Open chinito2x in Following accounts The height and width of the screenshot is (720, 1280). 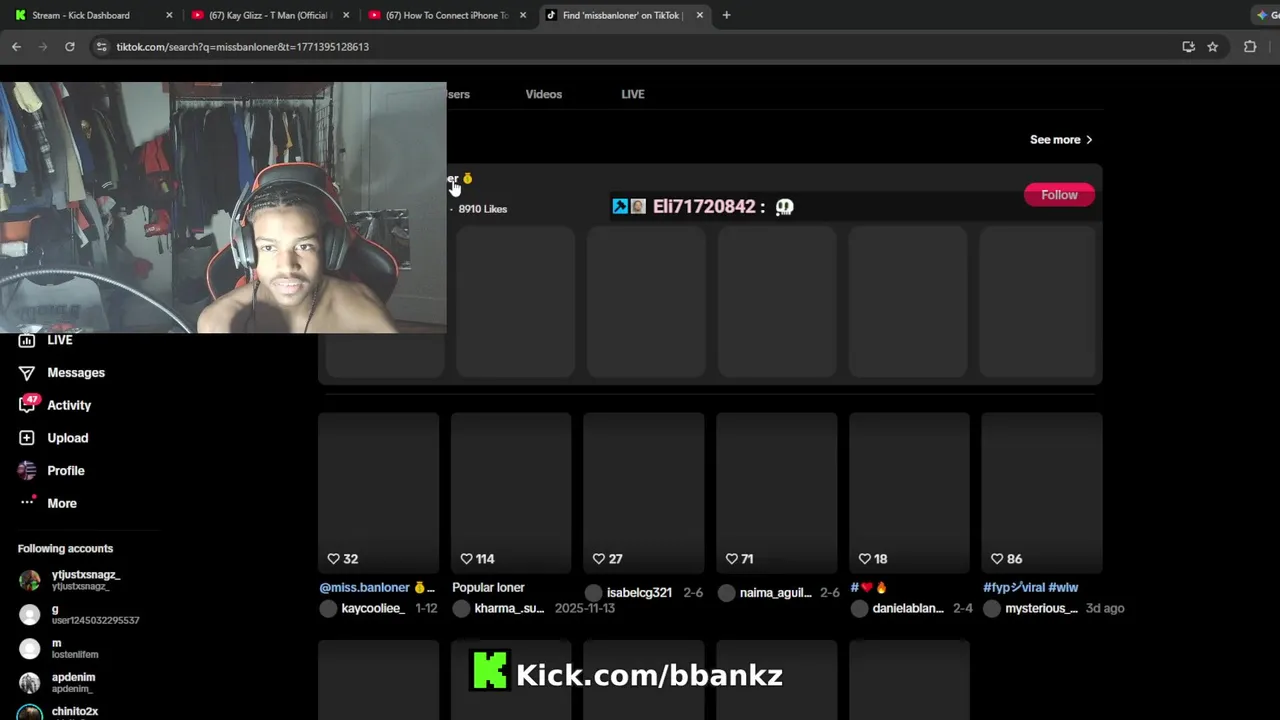[58, 713]
